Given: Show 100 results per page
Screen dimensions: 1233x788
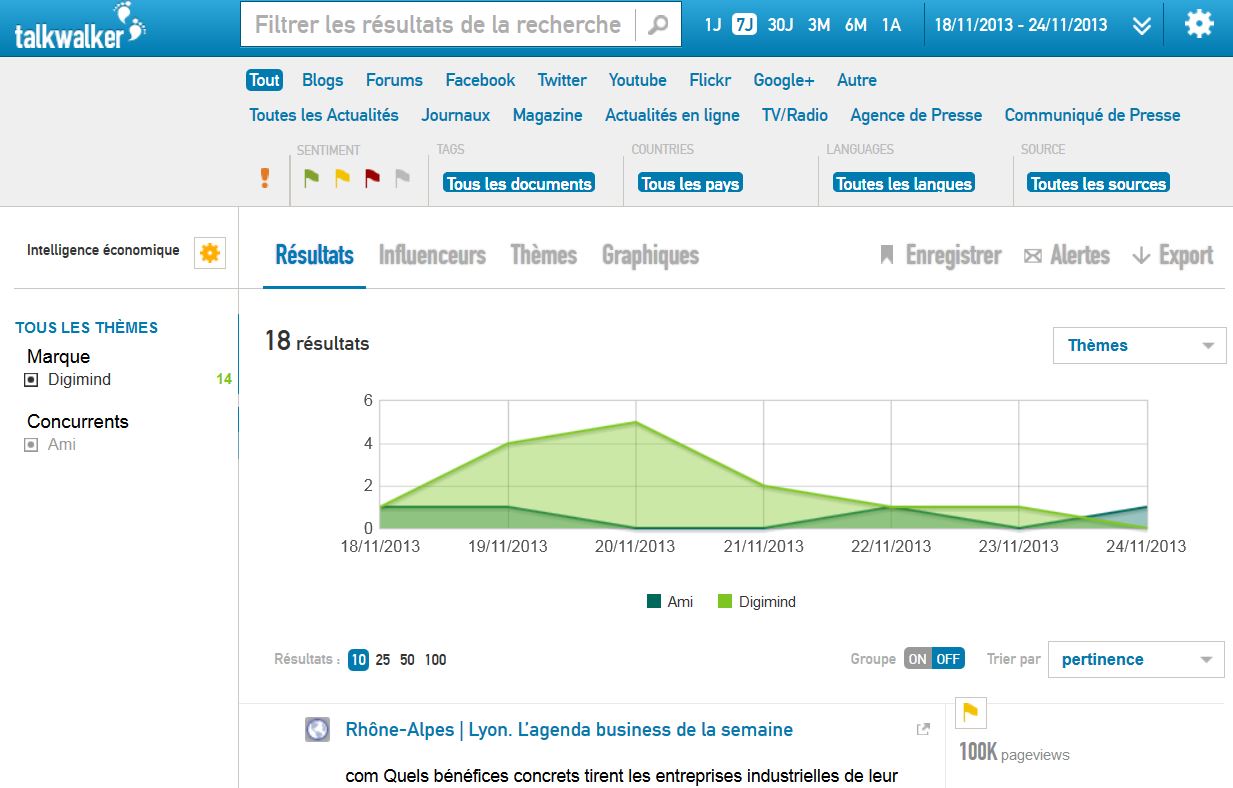Looking at the screenshot, I should 435,660.
